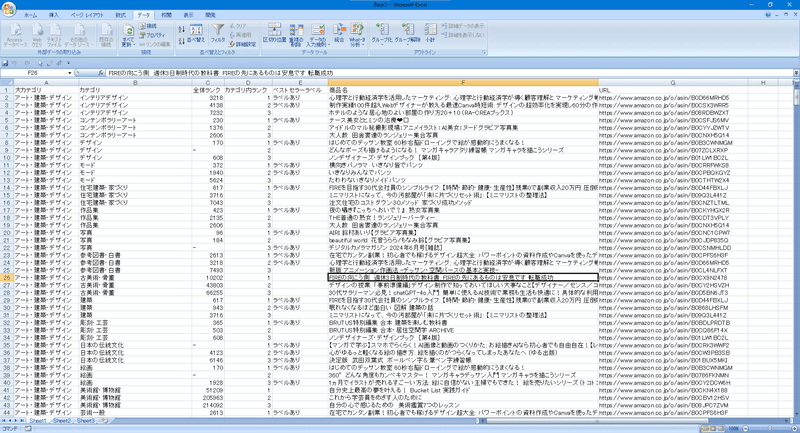
Task: Click the Web クエリ icon
Action: pos(37,35)
